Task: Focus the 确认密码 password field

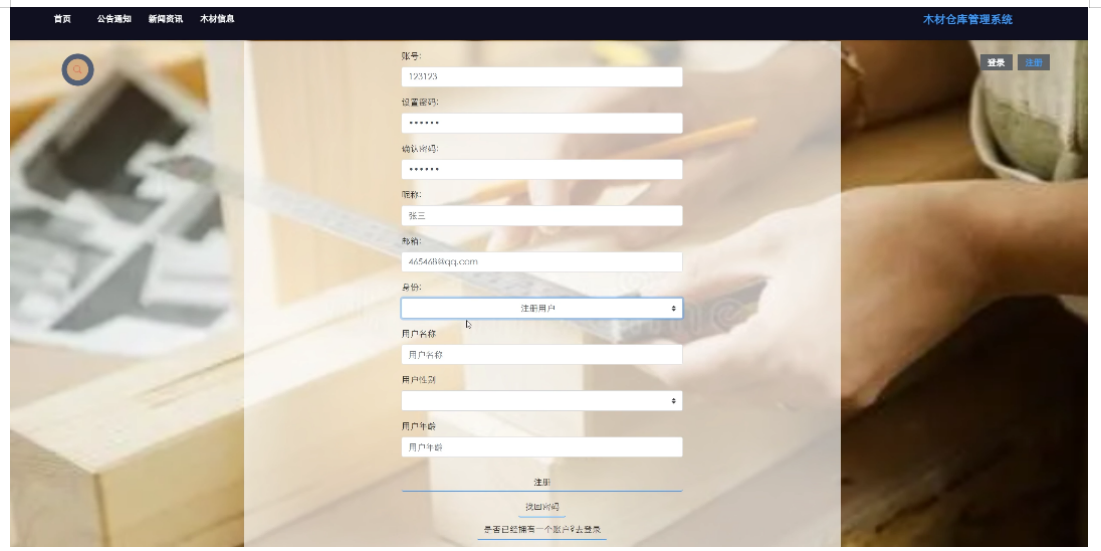Action: tap(541, 169)
